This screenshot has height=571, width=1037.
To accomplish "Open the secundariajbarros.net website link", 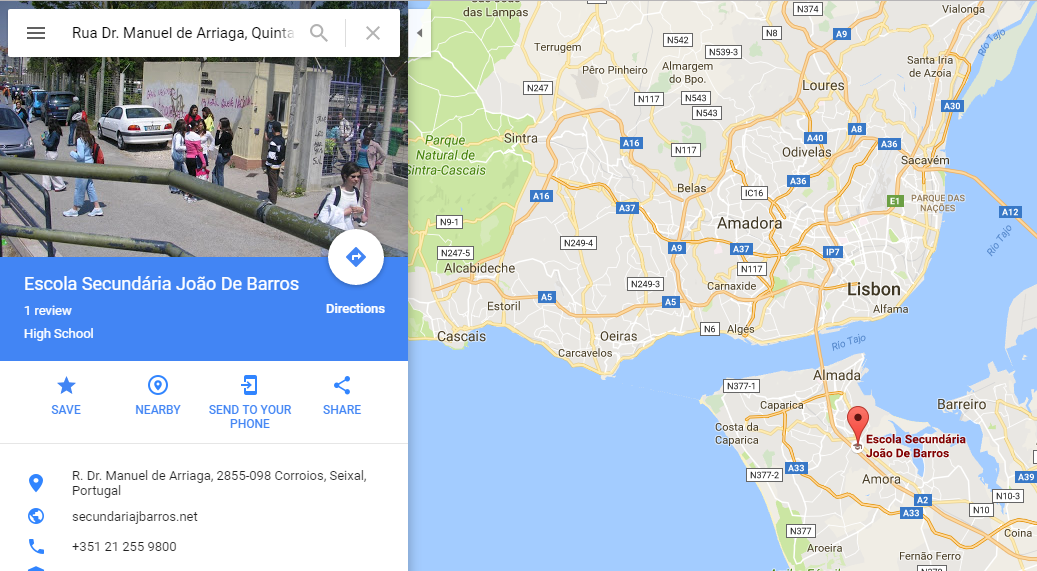I will pos(135,517).
